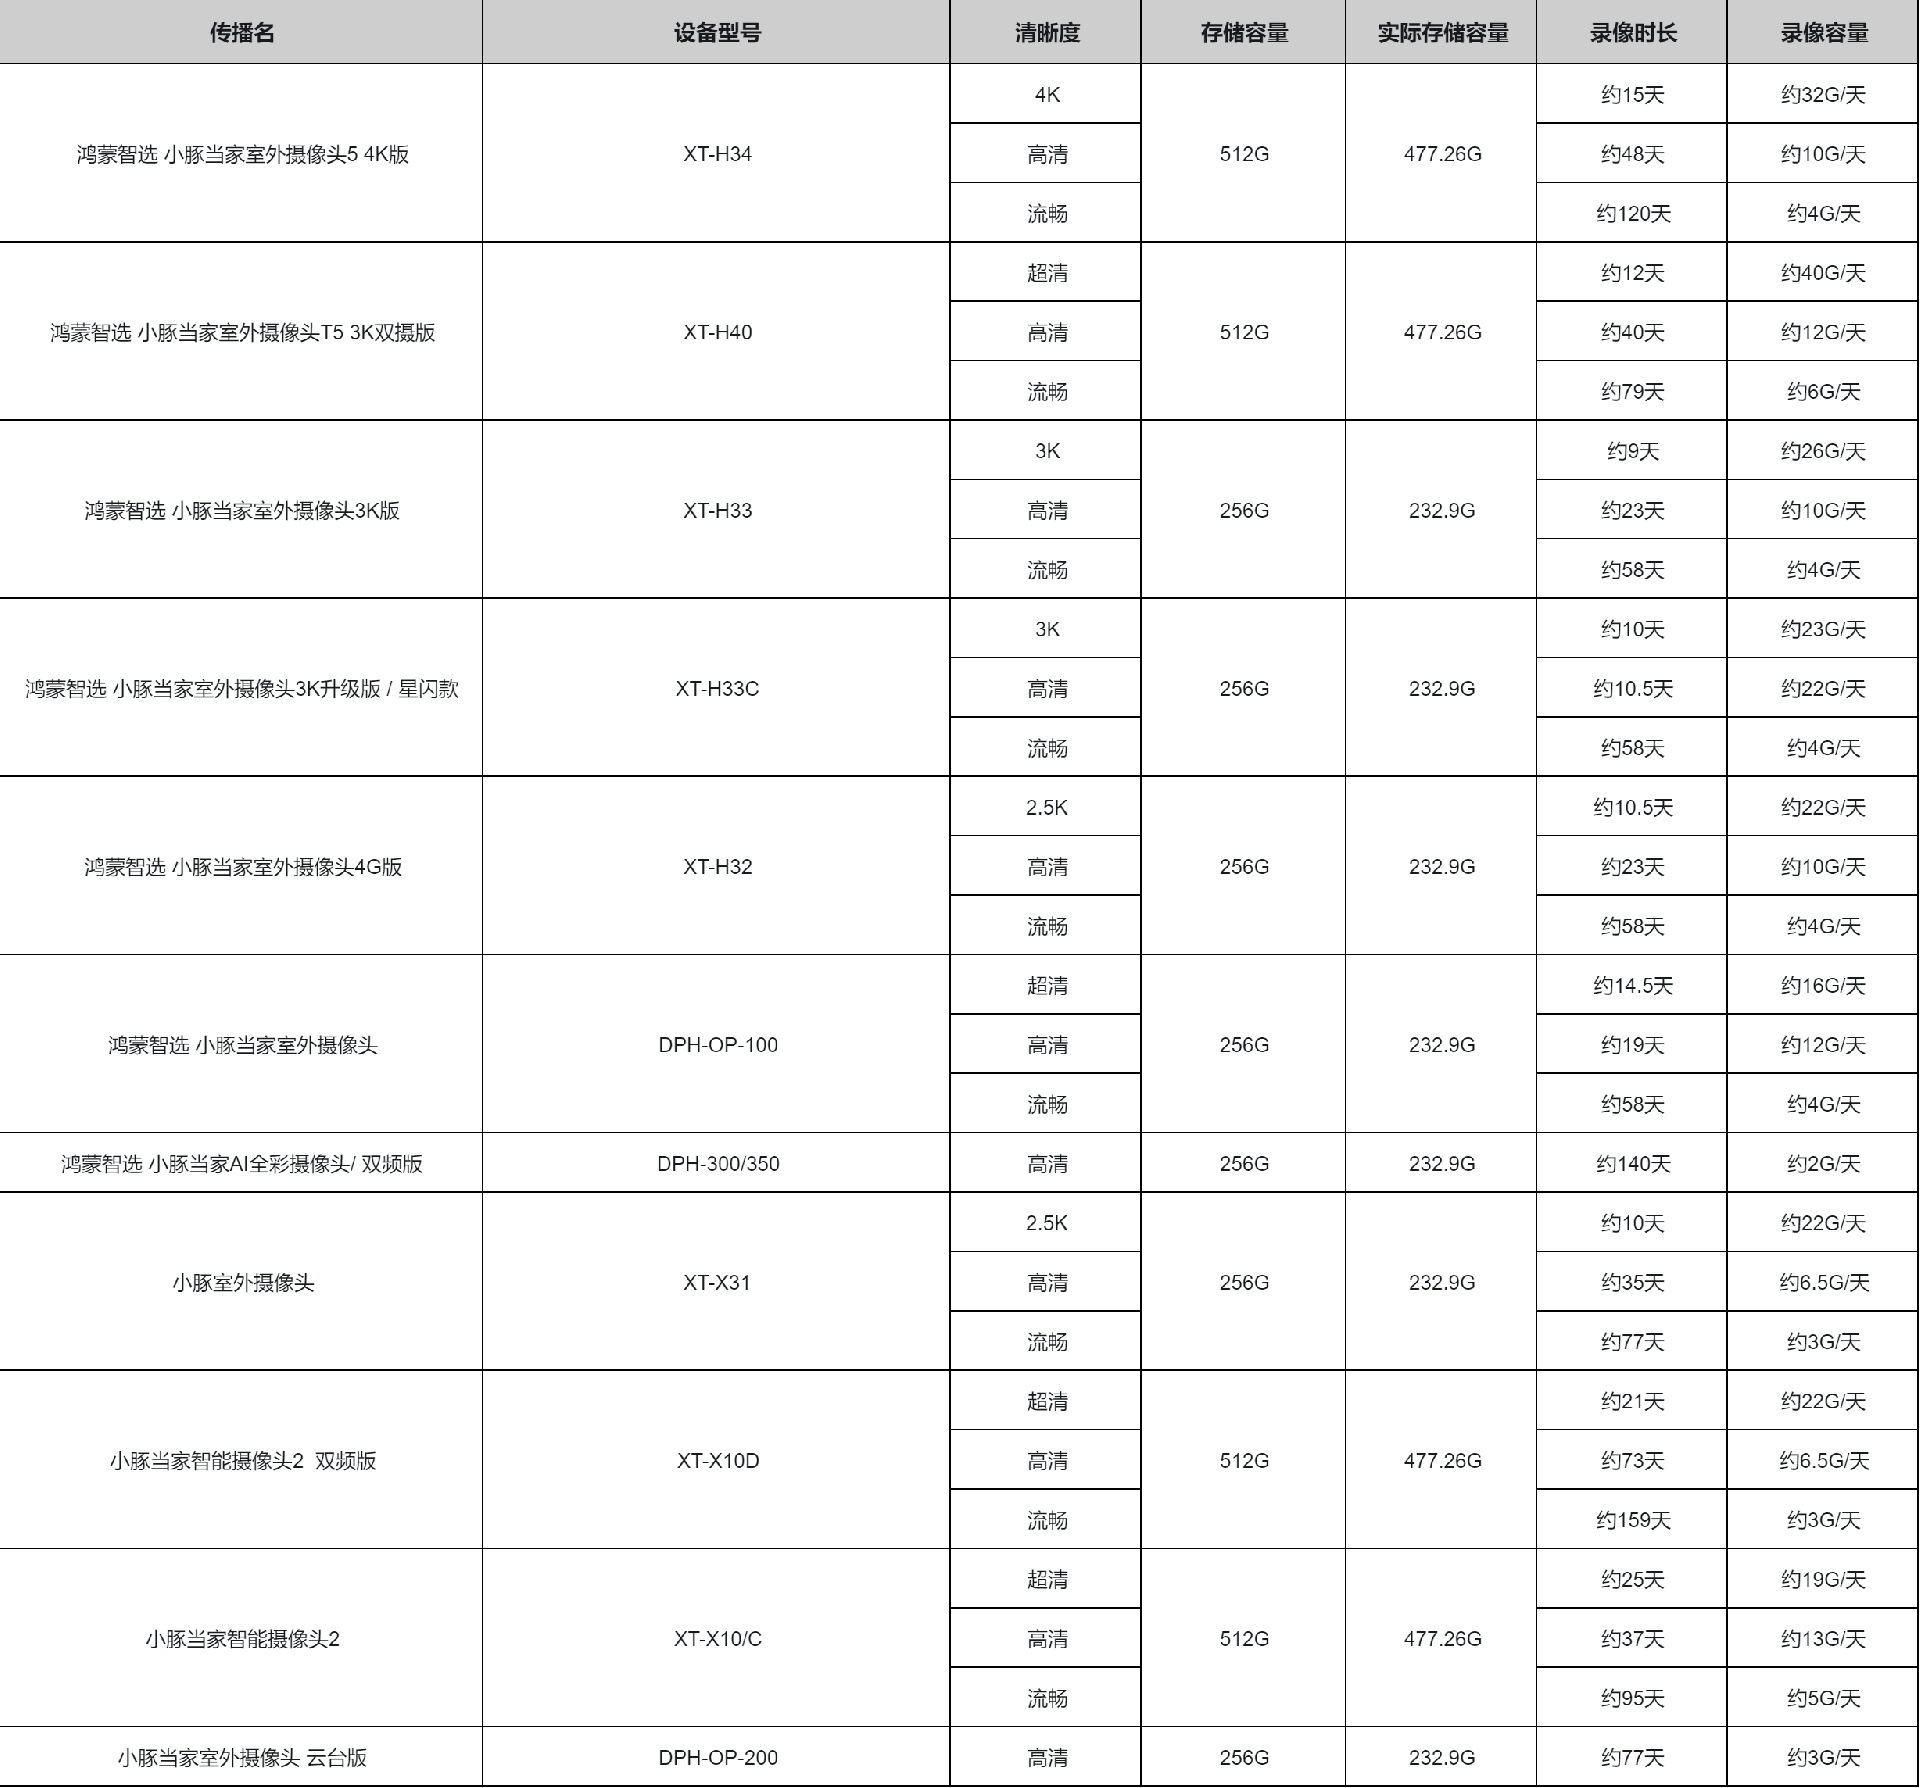Click the 设备型号 column header
The image size is (1920, 1788).
coord(717,33)
